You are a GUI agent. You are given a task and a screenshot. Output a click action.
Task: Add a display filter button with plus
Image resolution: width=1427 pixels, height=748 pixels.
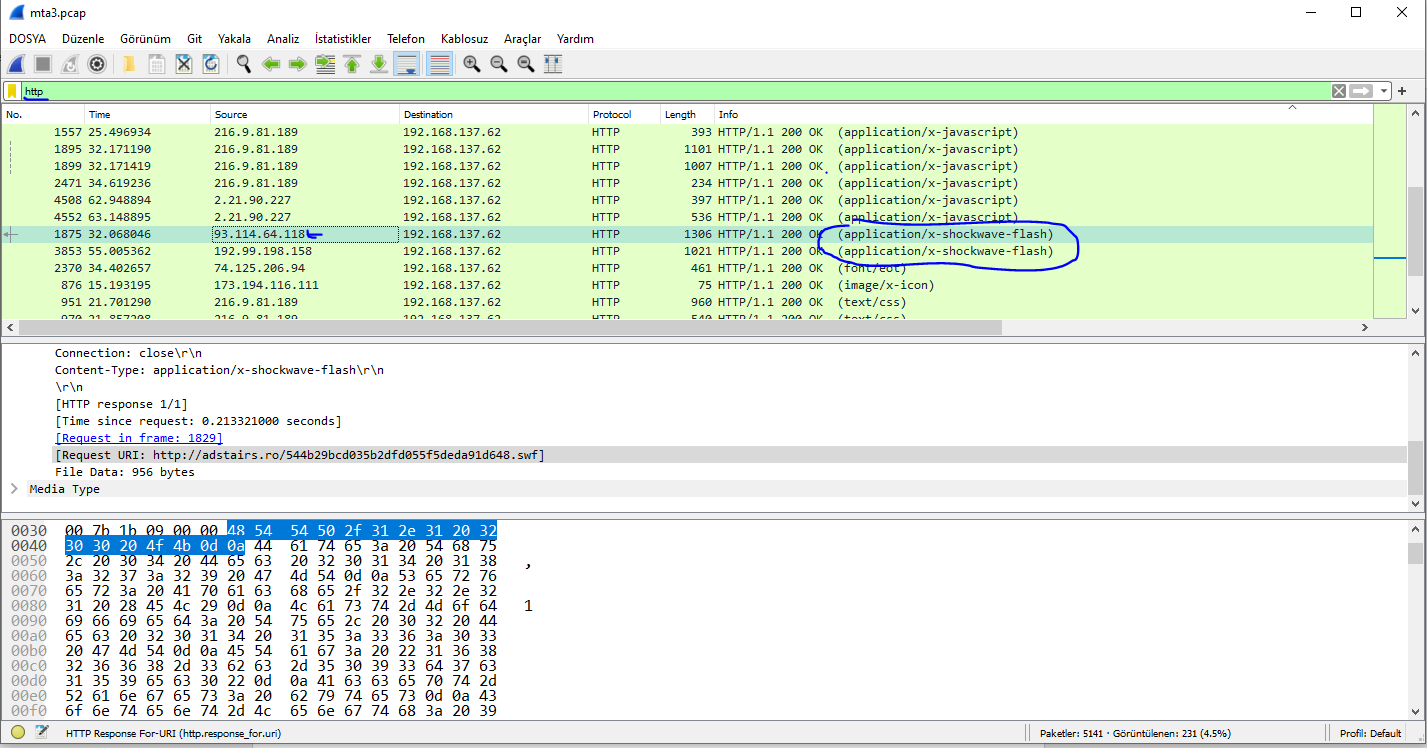coord(1402,91)
